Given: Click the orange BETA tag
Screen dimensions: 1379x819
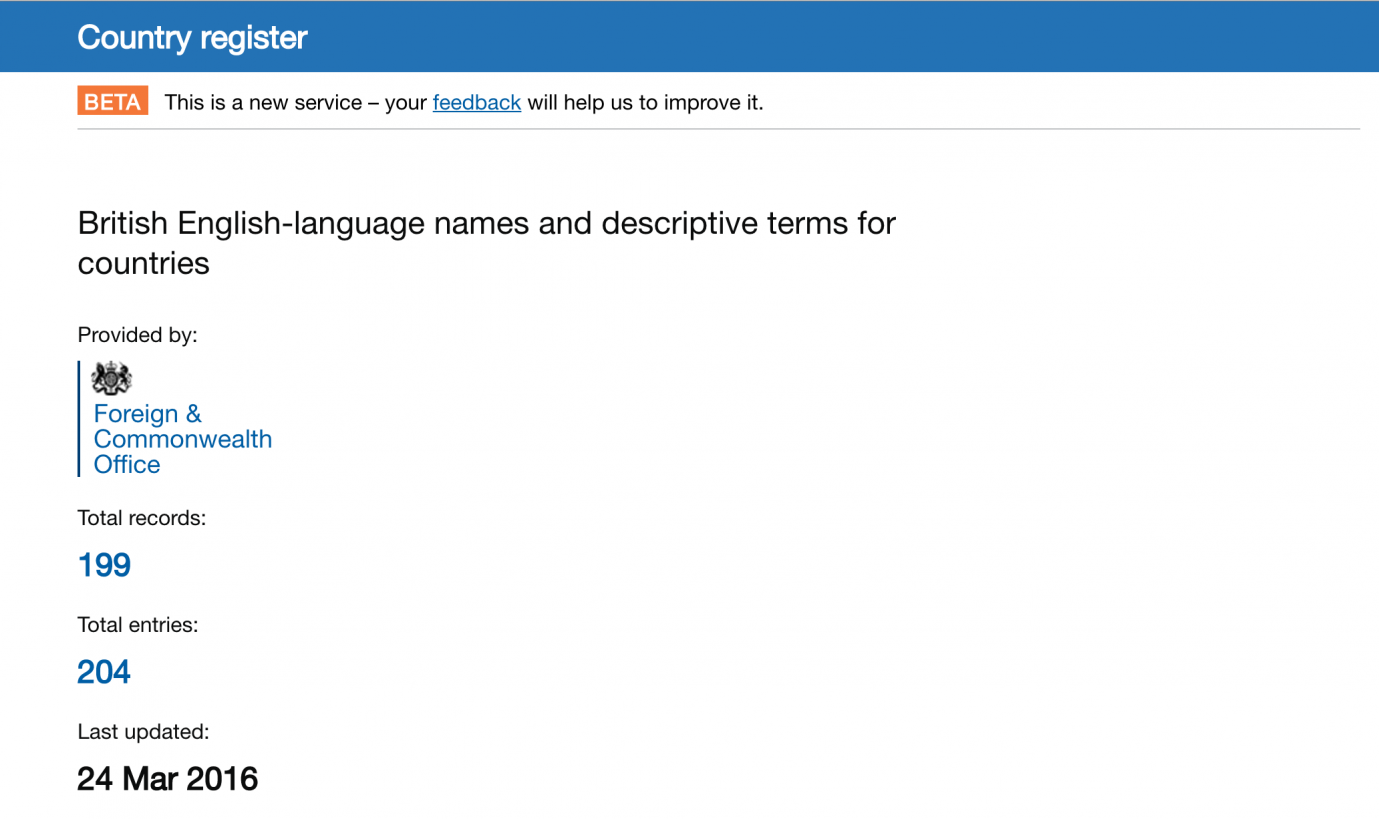Looking at the screenshot, I should point(113,101).
